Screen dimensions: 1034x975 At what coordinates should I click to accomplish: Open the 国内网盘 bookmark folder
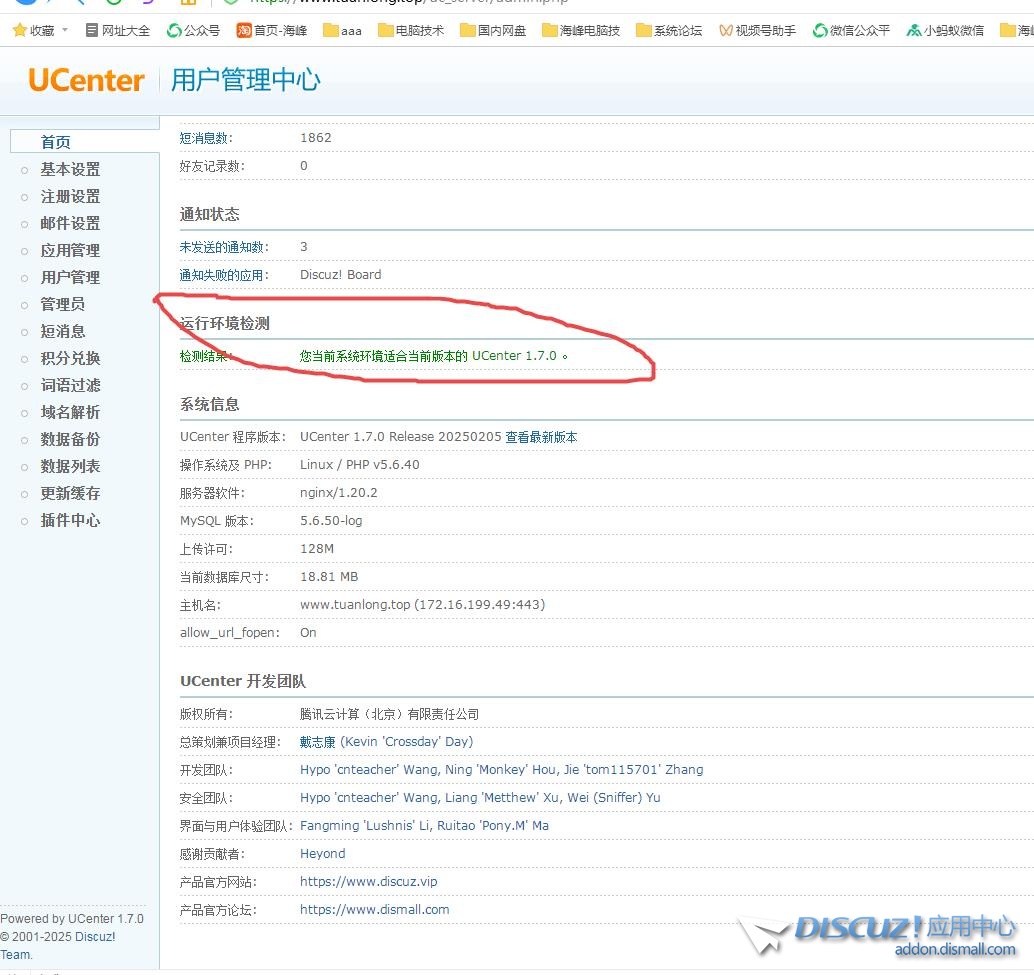(x=493, y=30)
